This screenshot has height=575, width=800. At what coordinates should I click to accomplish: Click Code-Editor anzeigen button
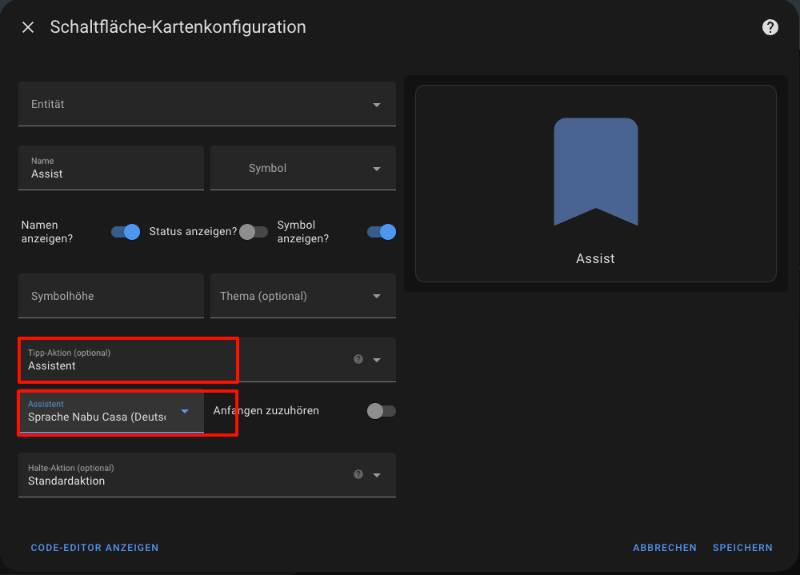94,547
